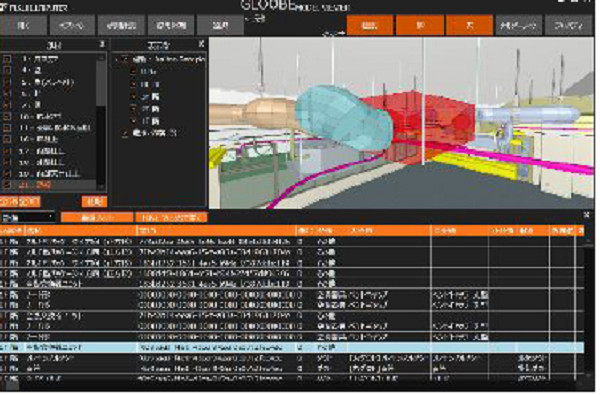Toggle the first orange button in top toolbar
Image resolution: width=600 pixels, height=395 pixels.
click(370, 26)
